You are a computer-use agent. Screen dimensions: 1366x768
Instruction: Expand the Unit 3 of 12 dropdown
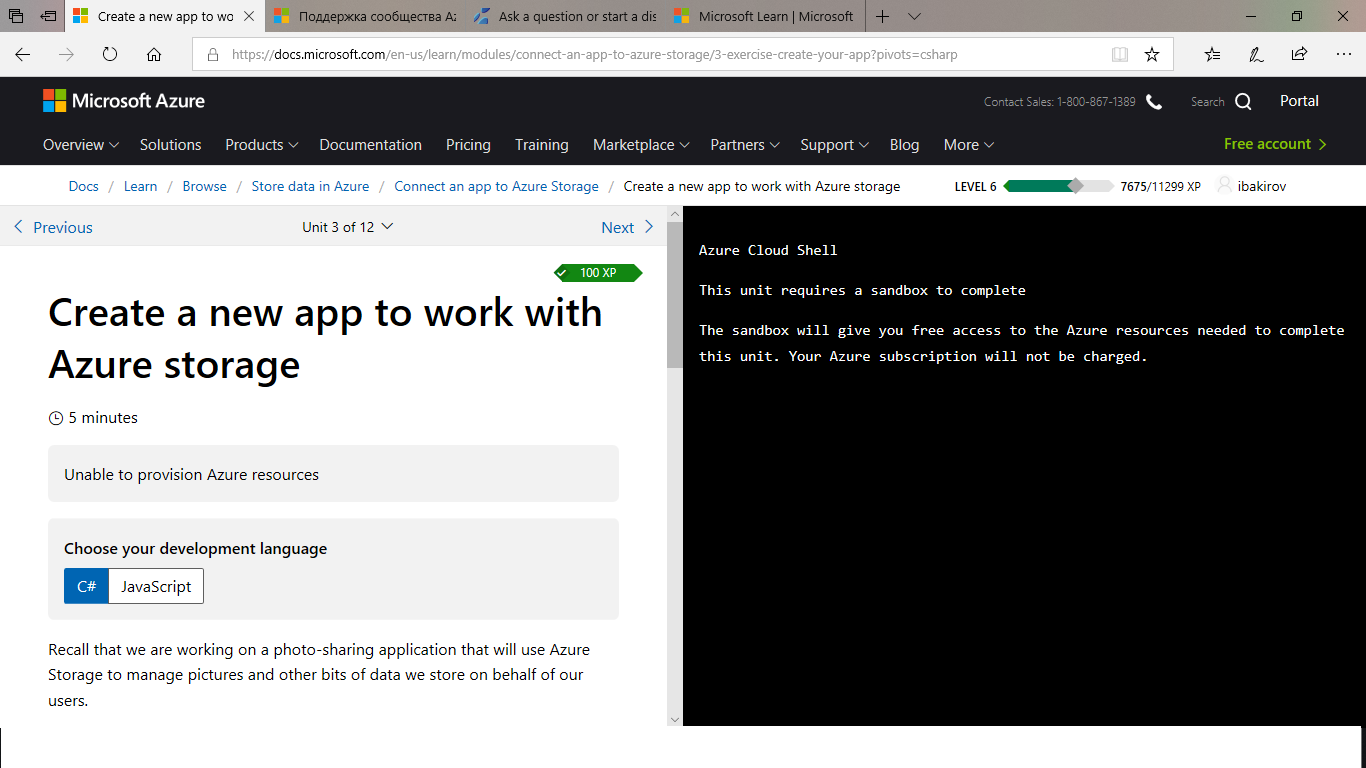point(347,227)
